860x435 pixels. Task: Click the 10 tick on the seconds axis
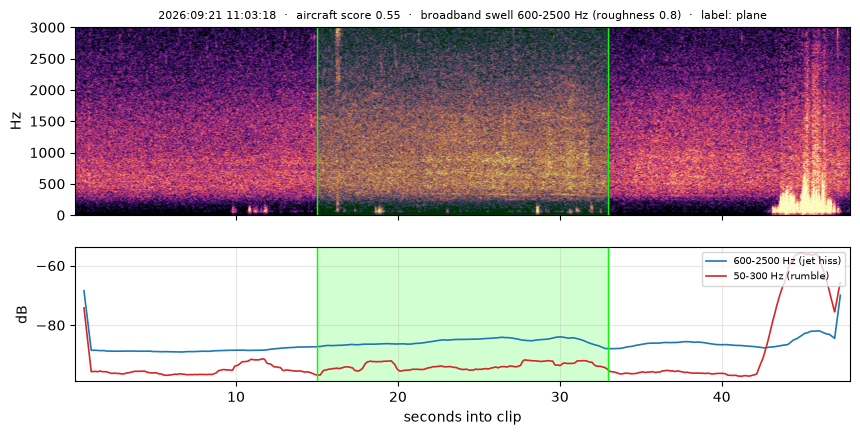[x=236, y=396]
